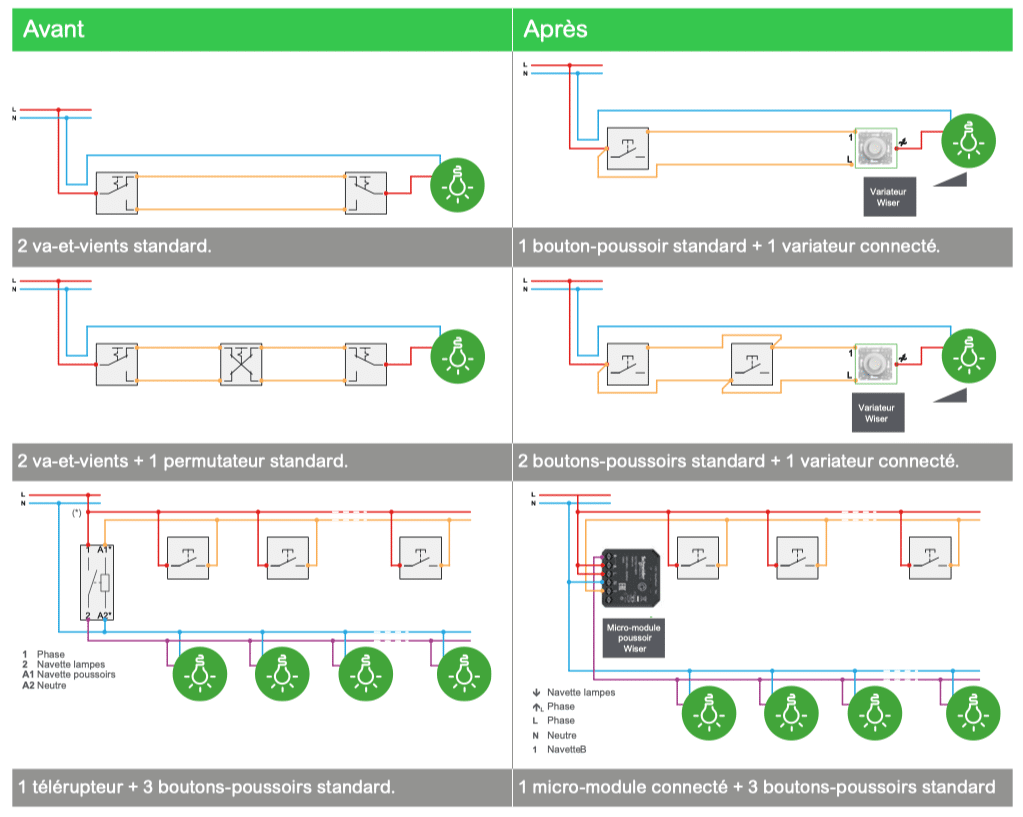Select the Wiser dimmer in the two boutons-poussoirs diagram
Viewport: 1023px width, 817px height.
point(876,363)
